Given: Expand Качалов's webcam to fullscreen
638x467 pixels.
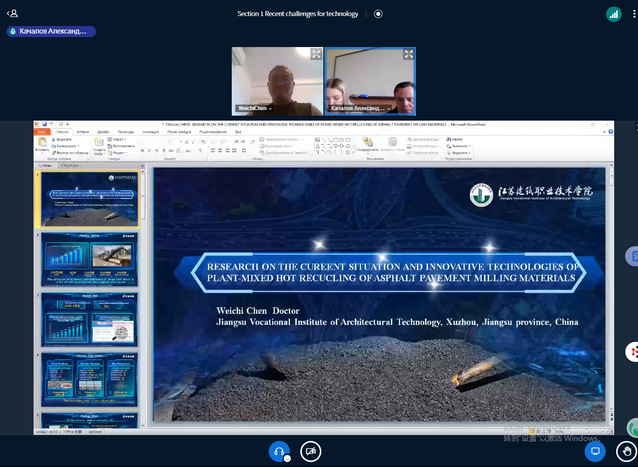Looking at the screenshot, I should [x=408, y=55].
